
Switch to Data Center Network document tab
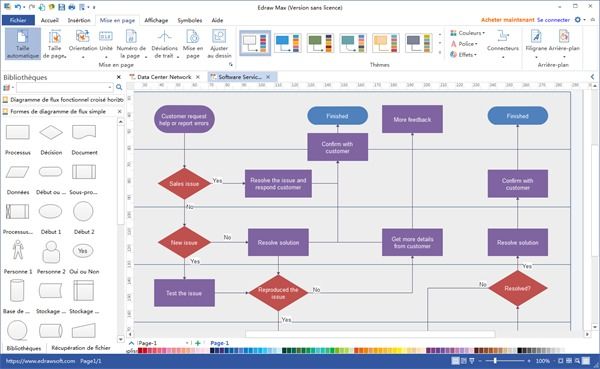[164, 77]
